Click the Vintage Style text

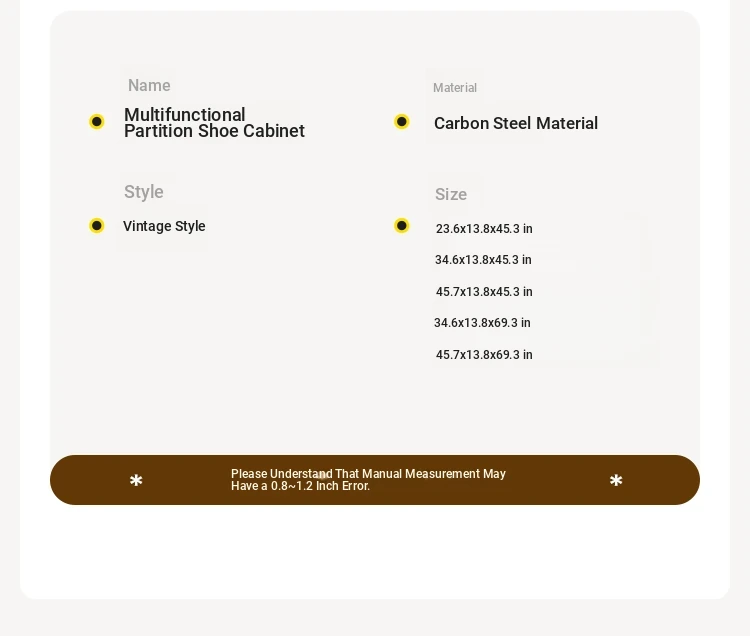point(164,227)
